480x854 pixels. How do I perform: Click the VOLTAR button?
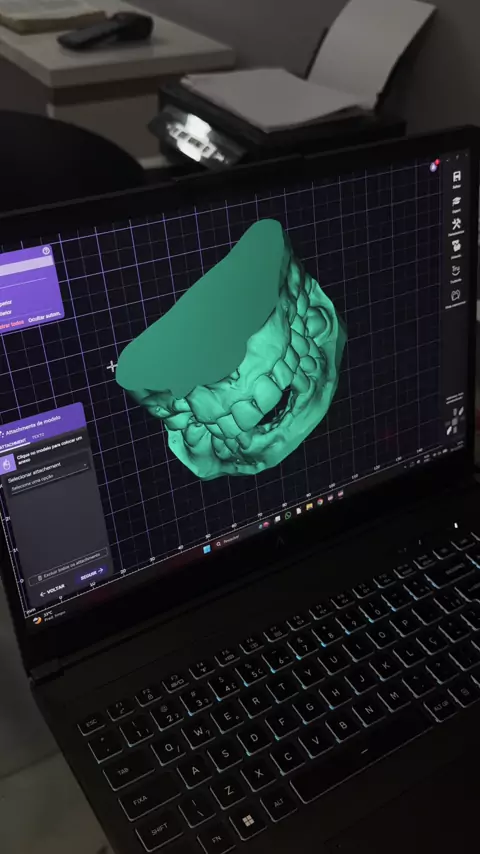click(x=52, y=590)
